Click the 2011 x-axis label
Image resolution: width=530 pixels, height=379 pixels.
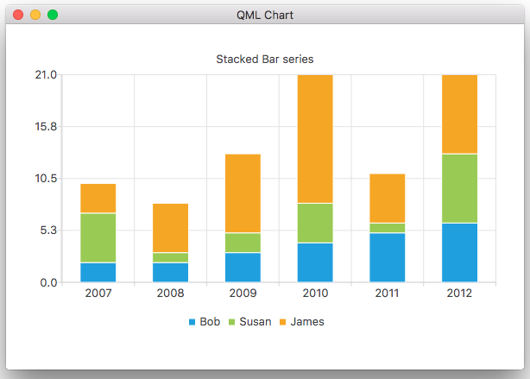(x=387, y=293)
